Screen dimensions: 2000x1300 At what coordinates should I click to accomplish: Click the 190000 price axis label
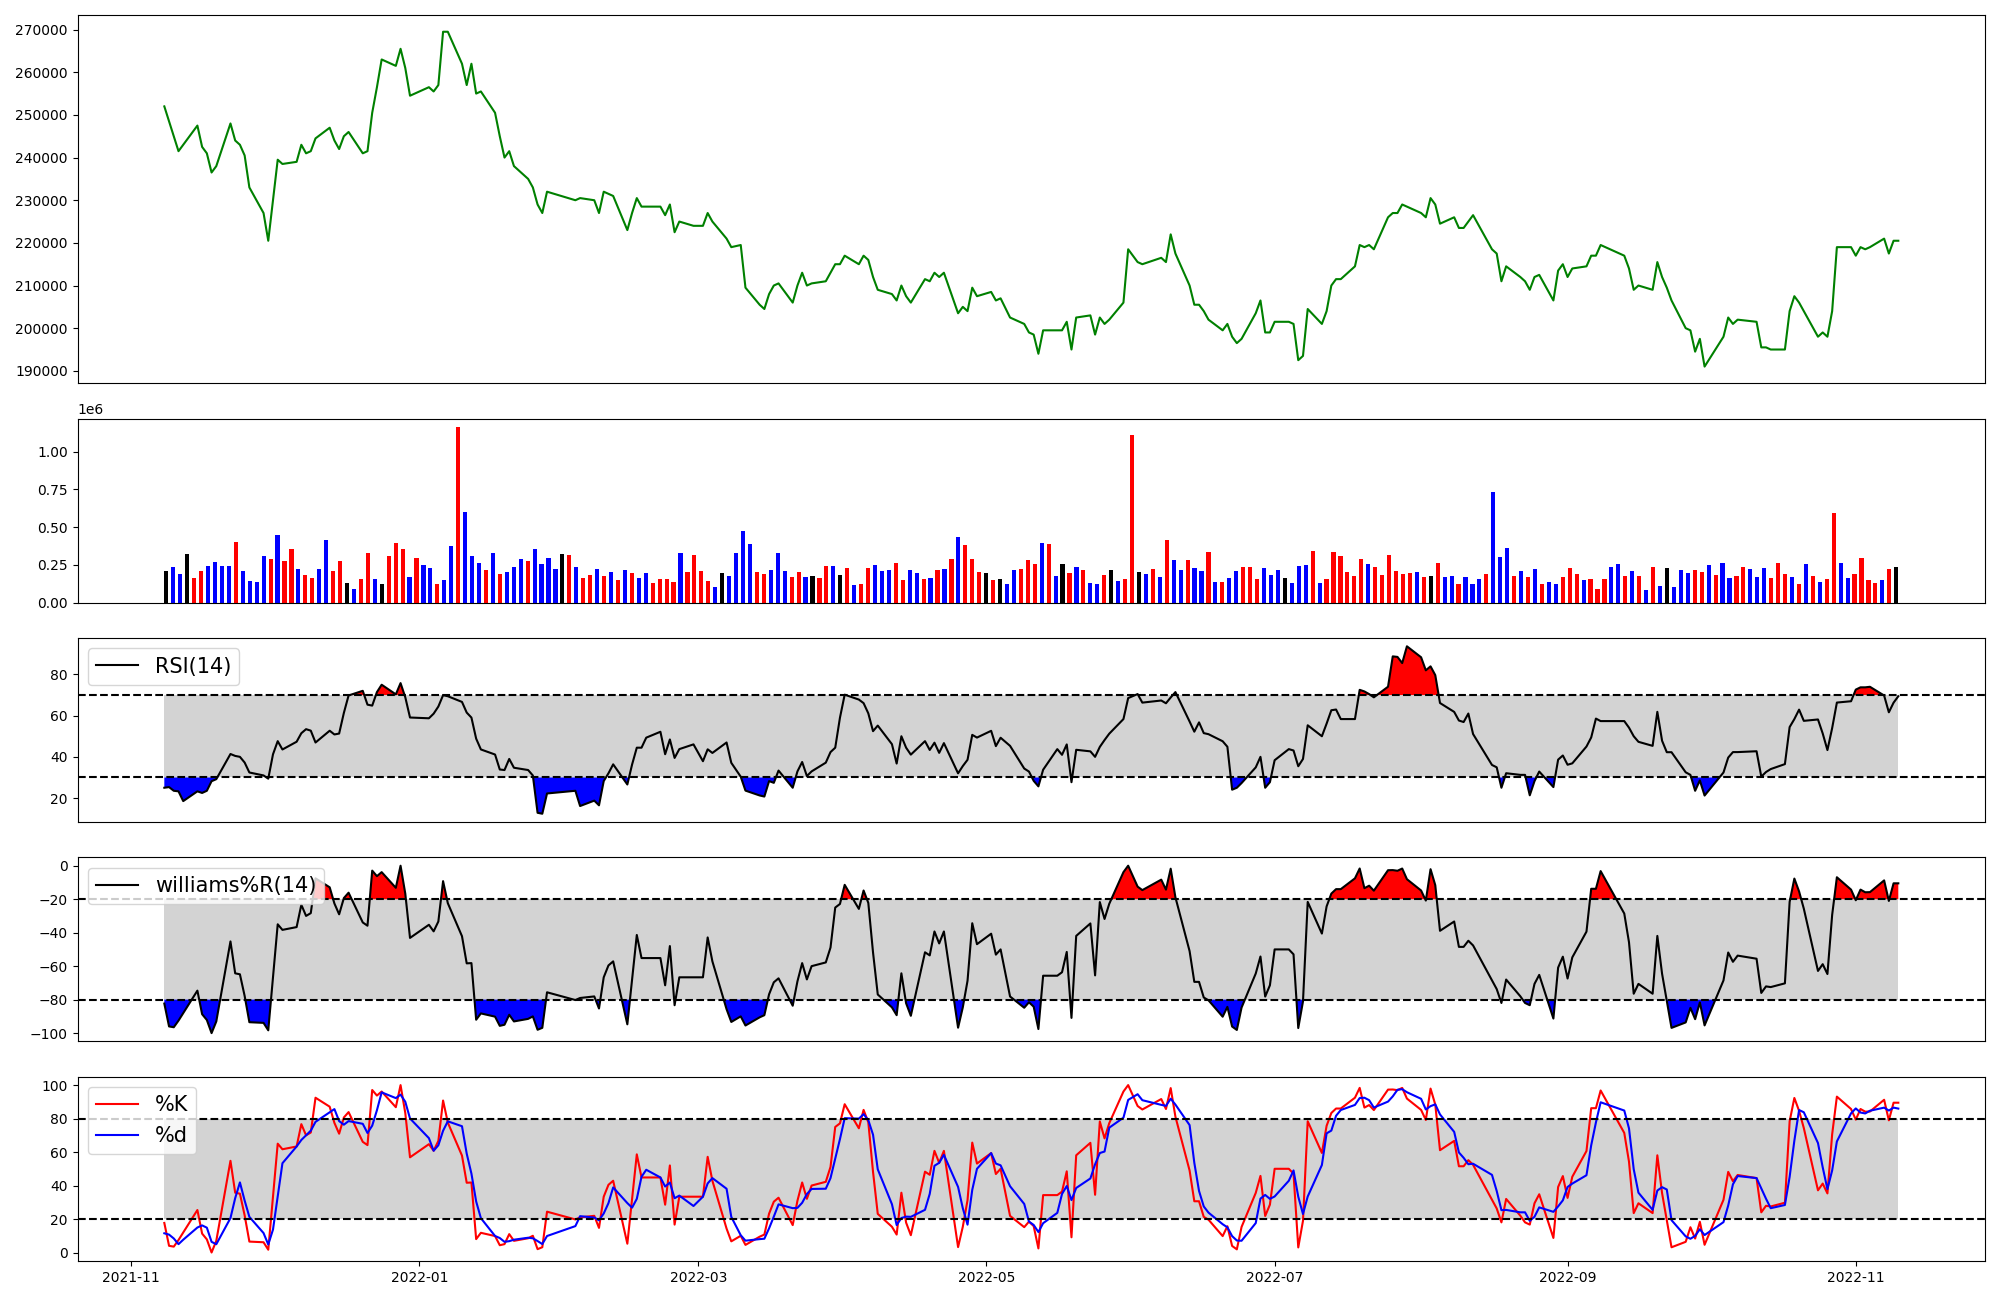point(41,371)
